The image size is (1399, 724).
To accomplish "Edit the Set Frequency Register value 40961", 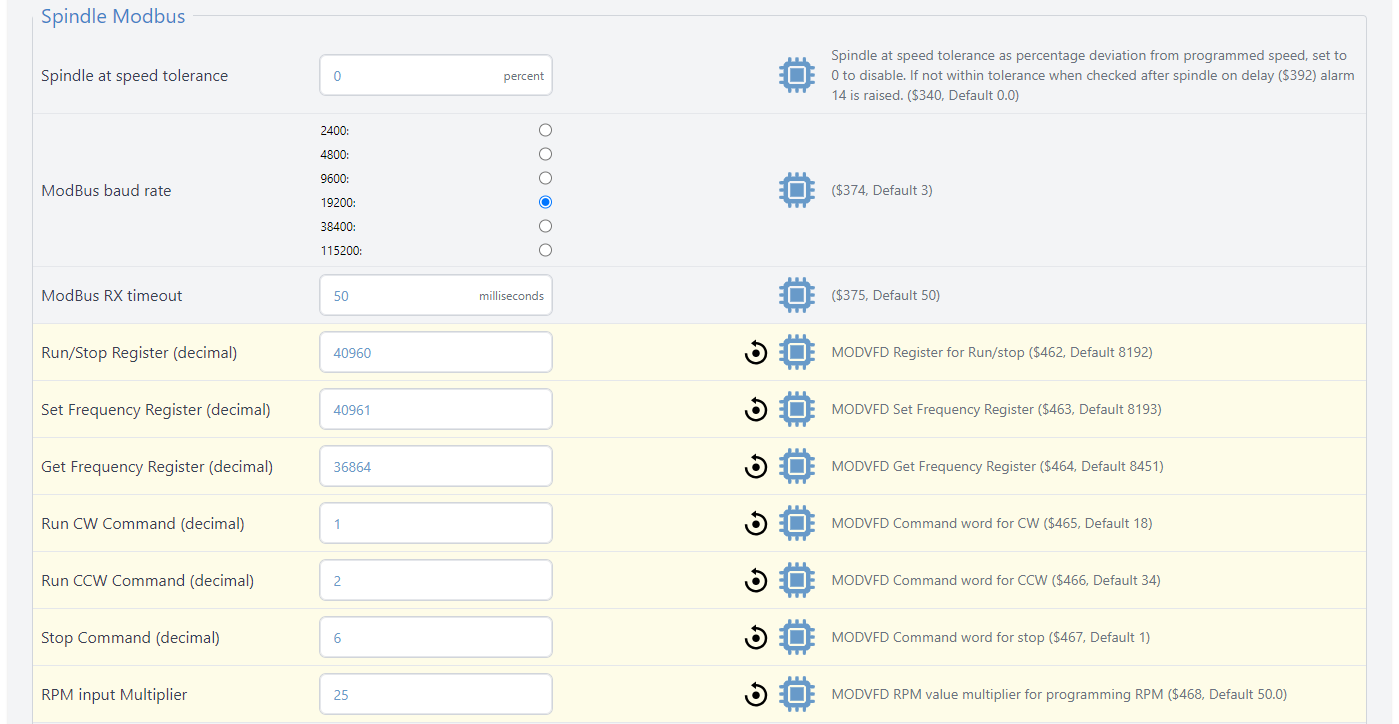I will tap(436, 409).
